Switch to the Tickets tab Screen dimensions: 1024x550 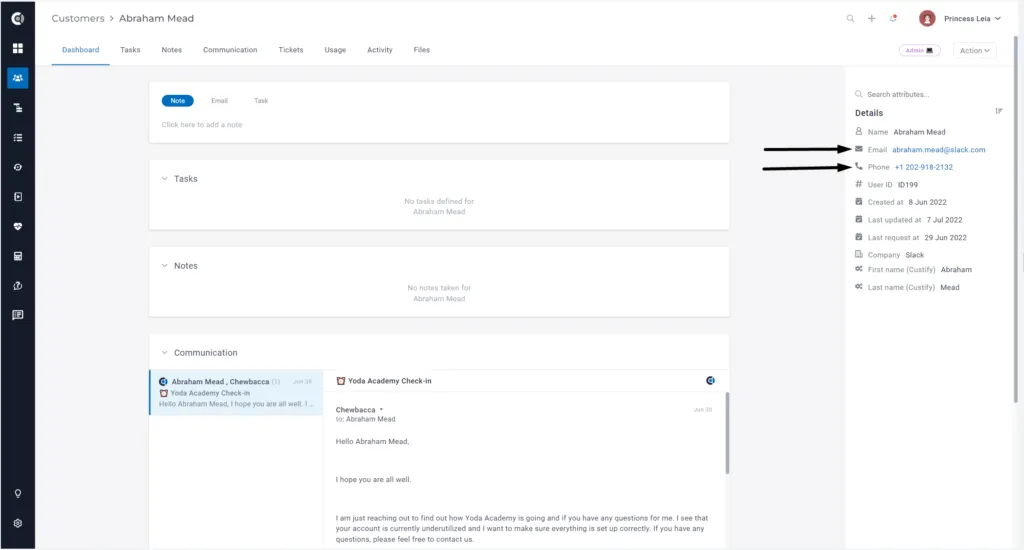coord(291,50)
